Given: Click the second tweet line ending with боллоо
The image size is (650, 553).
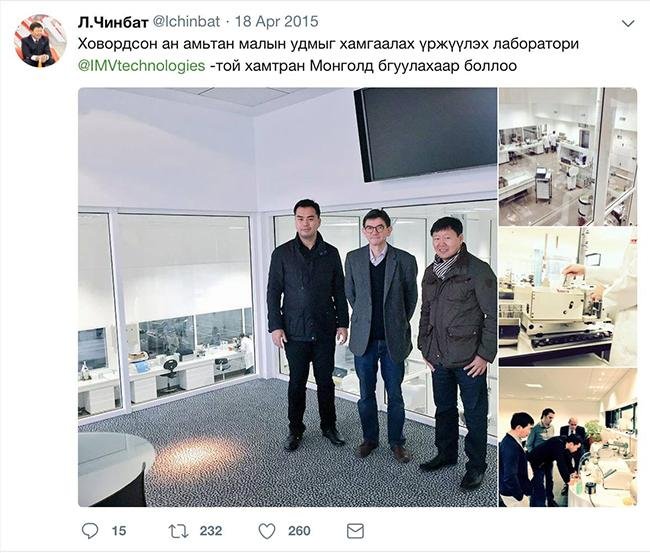Looking at the screenshot, I should pos(297,66).
